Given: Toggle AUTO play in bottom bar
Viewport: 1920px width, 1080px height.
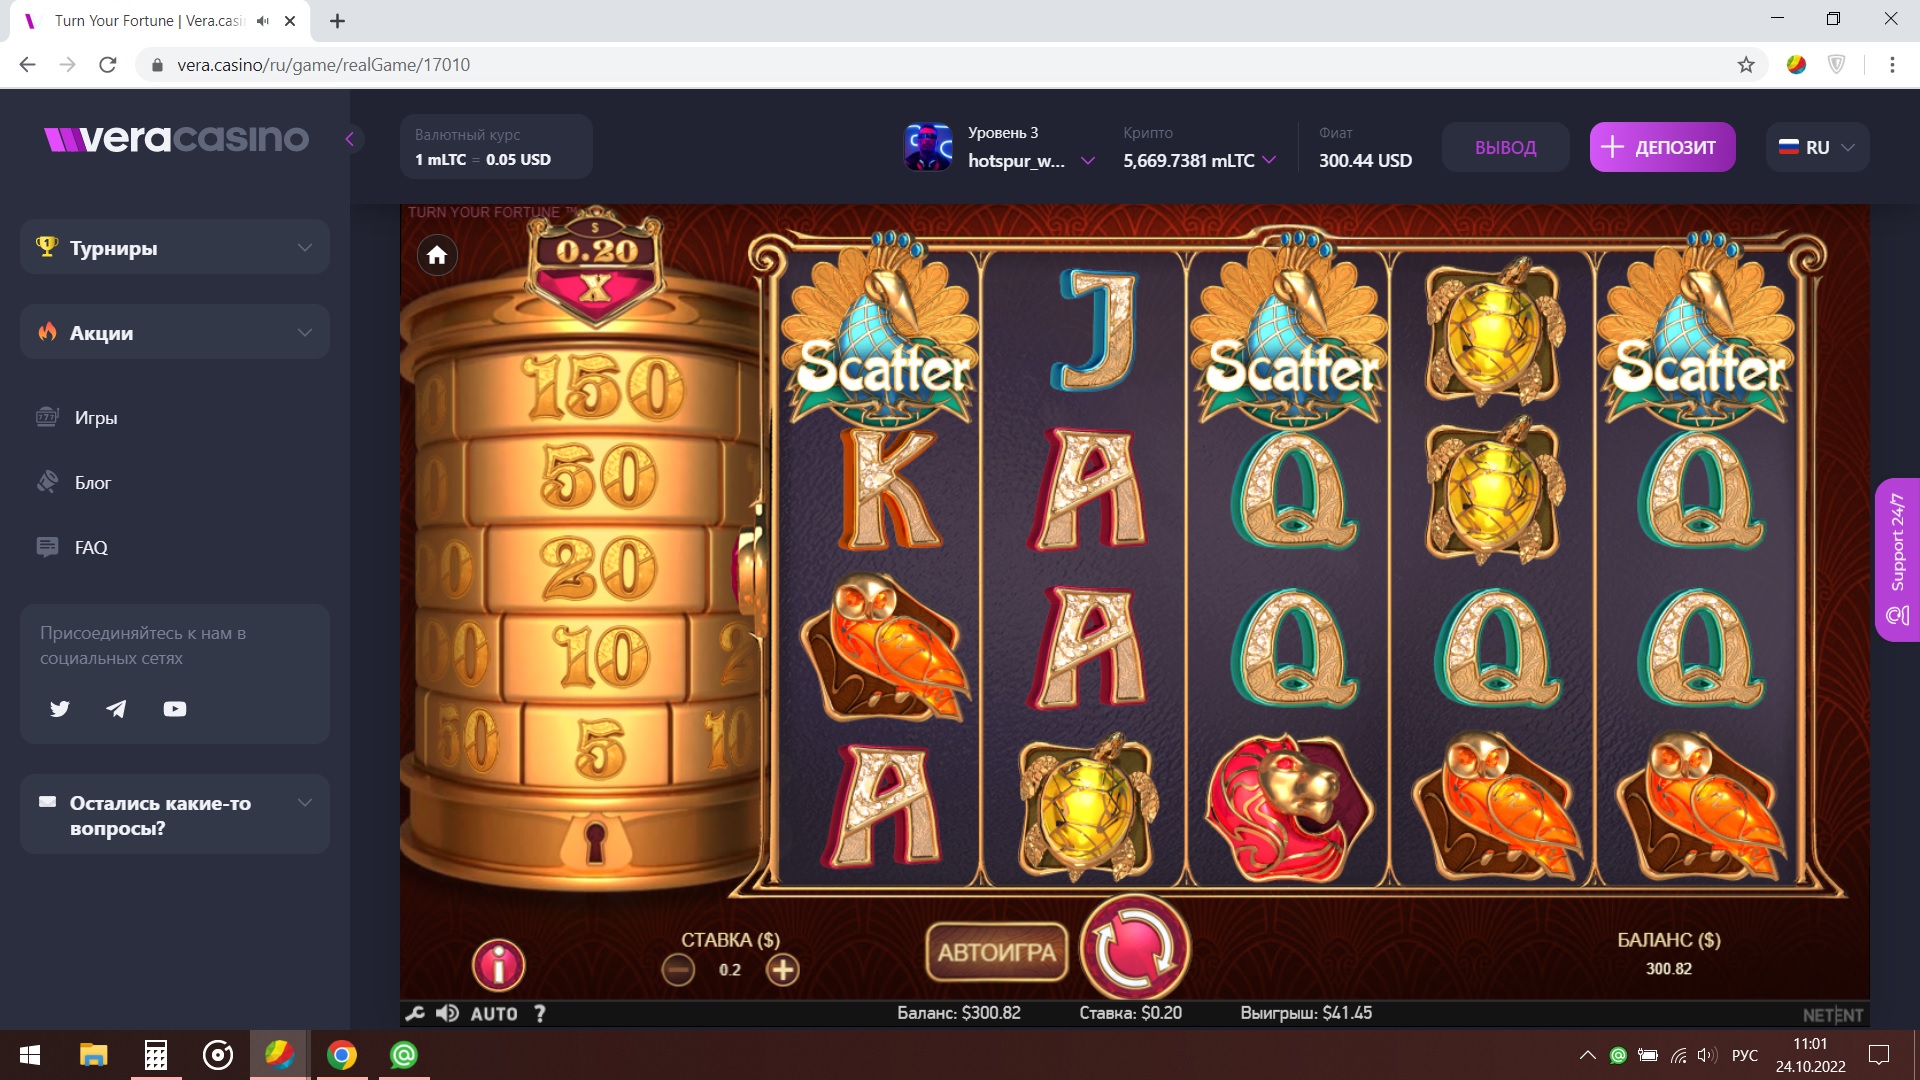Looking at the screenshot, I should (x=494, y=1013).
